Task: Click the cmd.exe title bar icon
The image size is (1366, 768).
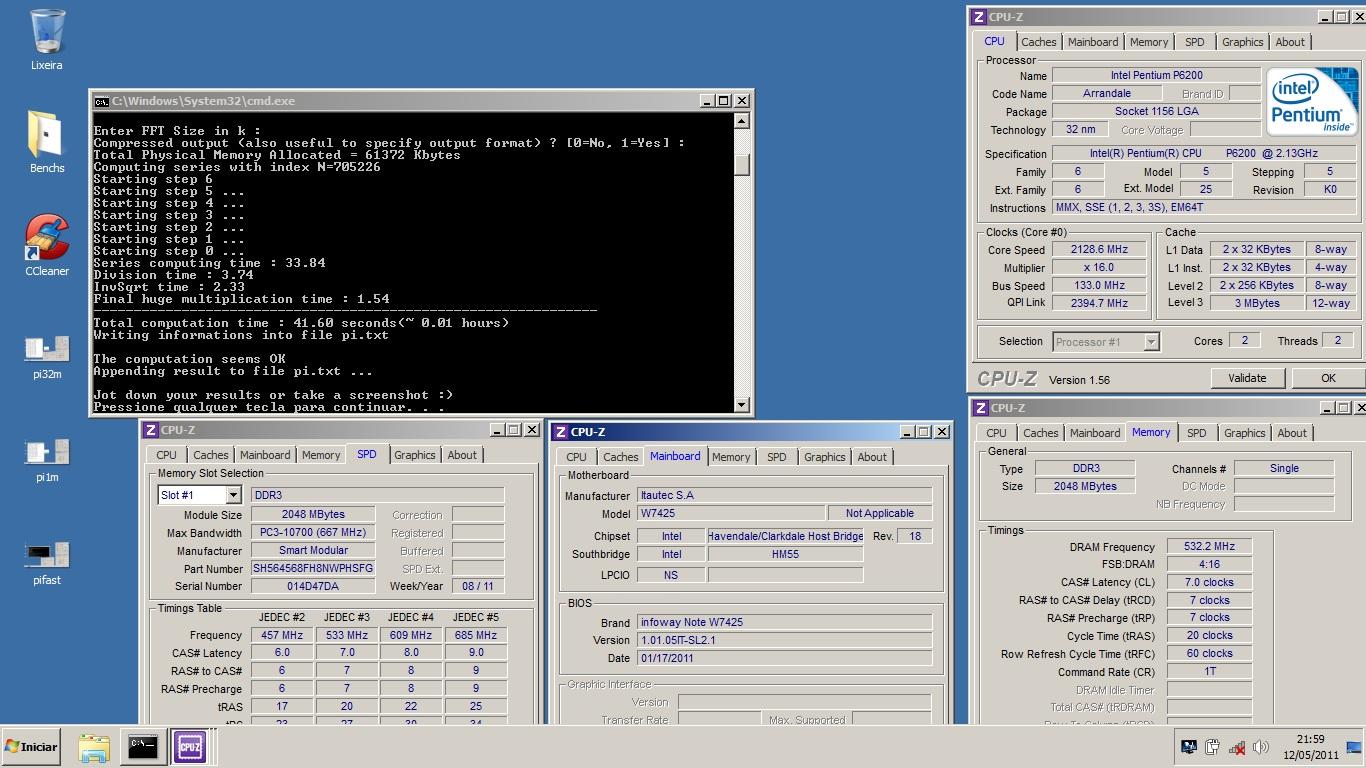Action: tap(101, 101)
